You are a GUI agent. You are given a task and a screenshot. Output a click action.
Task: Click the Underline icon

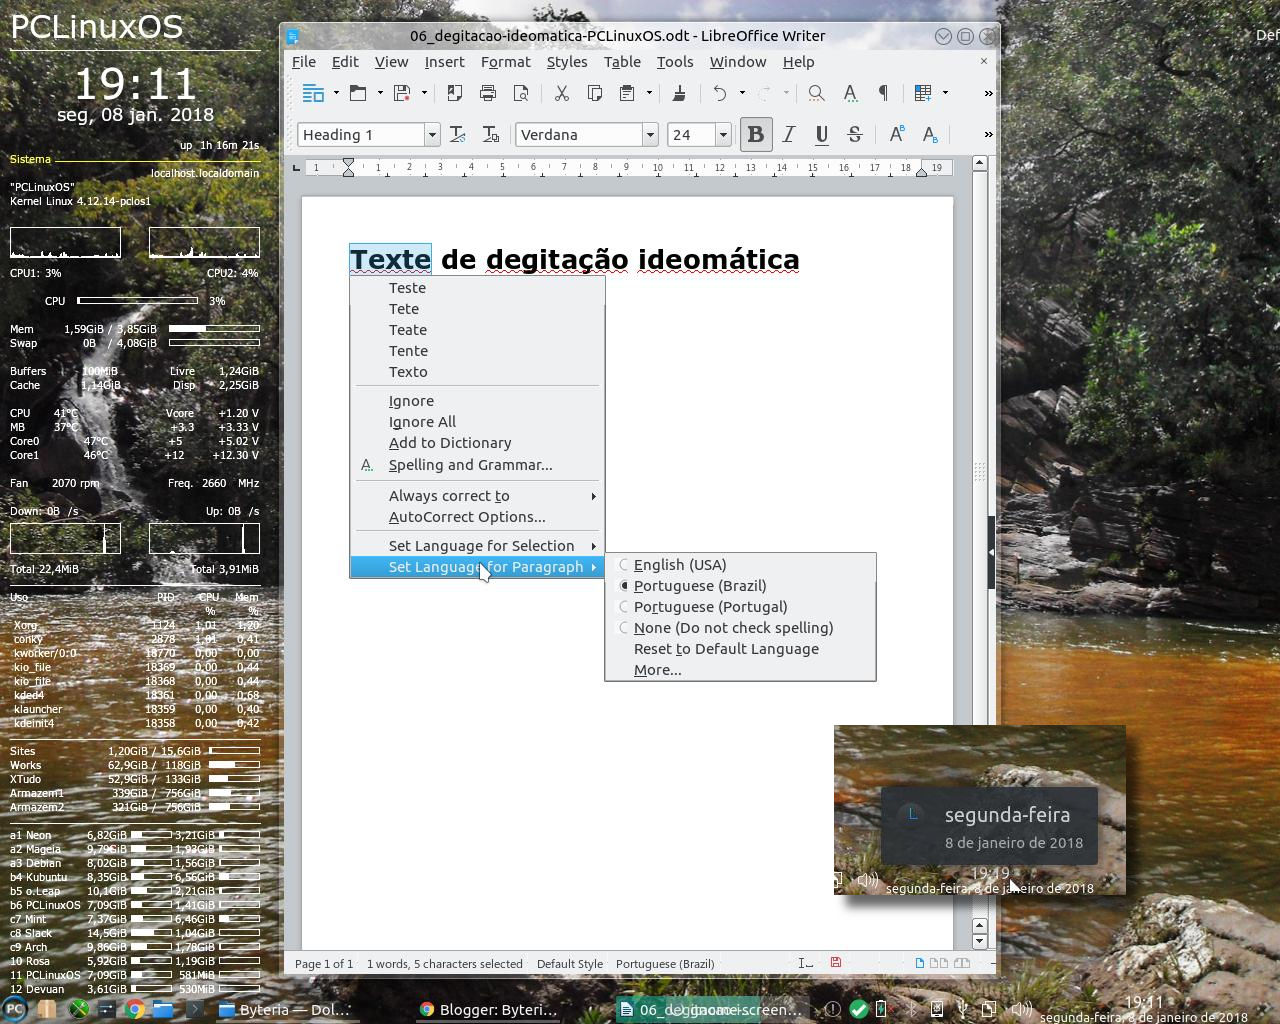pos(821,134)
